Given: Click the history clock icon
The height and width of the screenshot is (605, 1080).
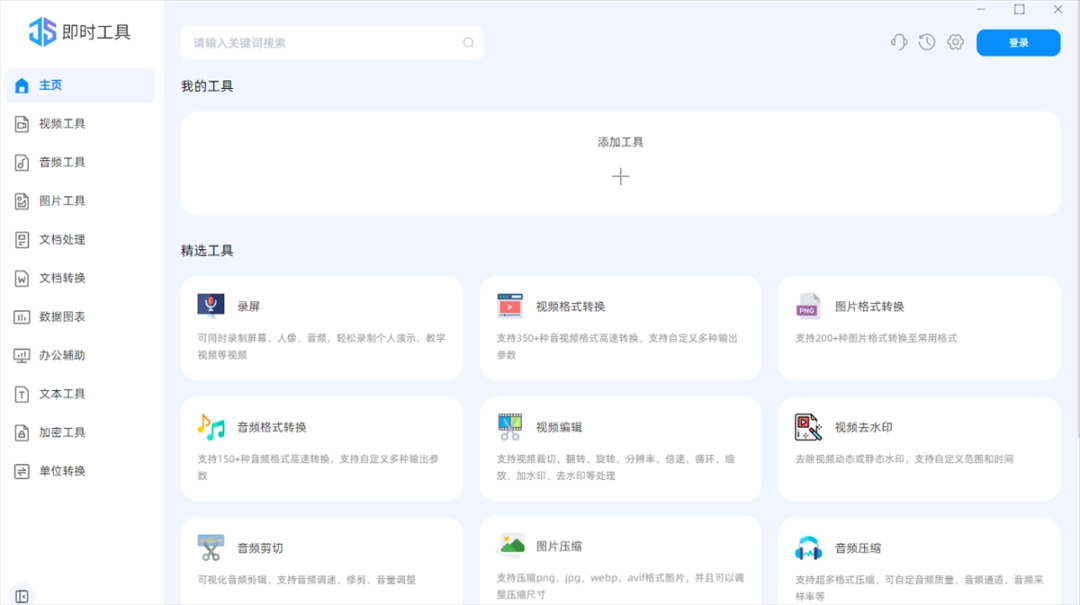Looking at the screenshot, I should (926, 42).
